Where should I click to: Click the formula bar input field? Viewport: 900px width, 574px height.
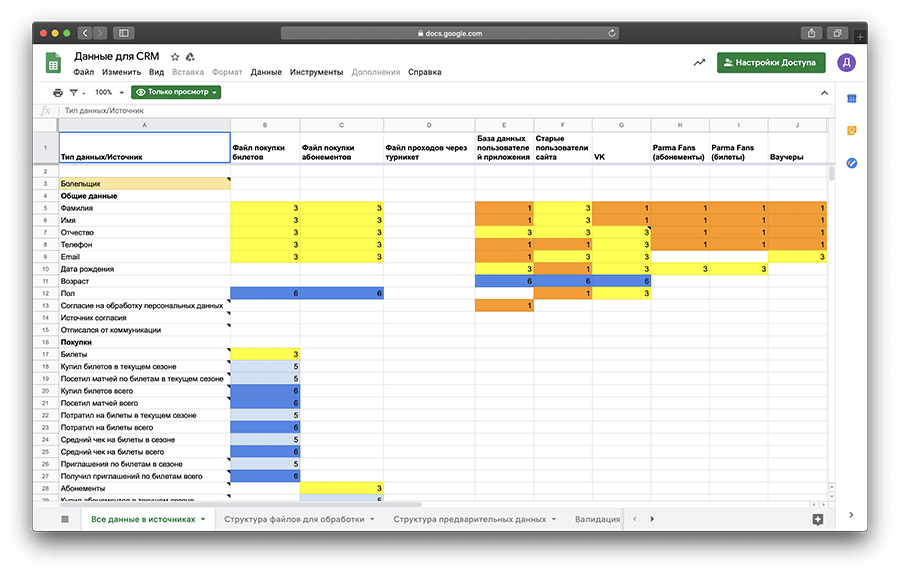[400, 111]
